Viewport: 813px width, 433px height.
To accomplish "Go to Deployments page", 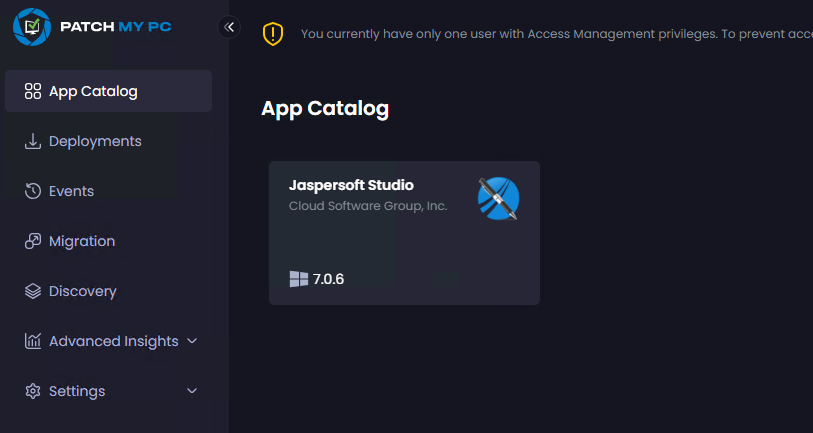I will coord(108,141).
